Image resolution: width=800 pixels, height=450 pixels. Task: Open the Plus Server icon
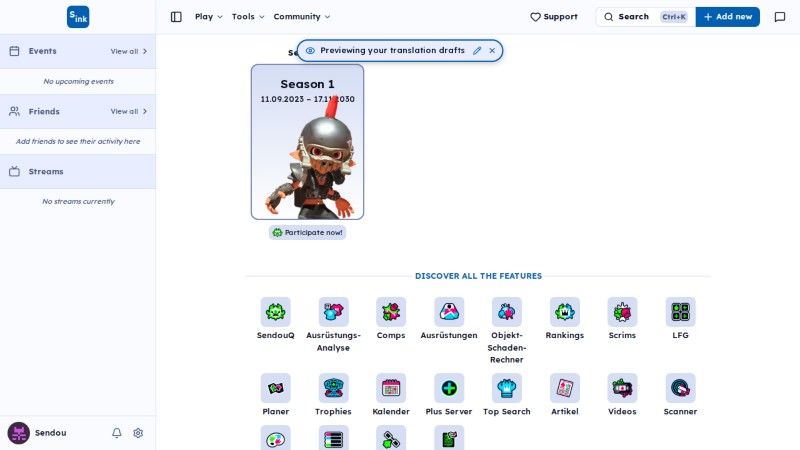[x=449, y=388]
